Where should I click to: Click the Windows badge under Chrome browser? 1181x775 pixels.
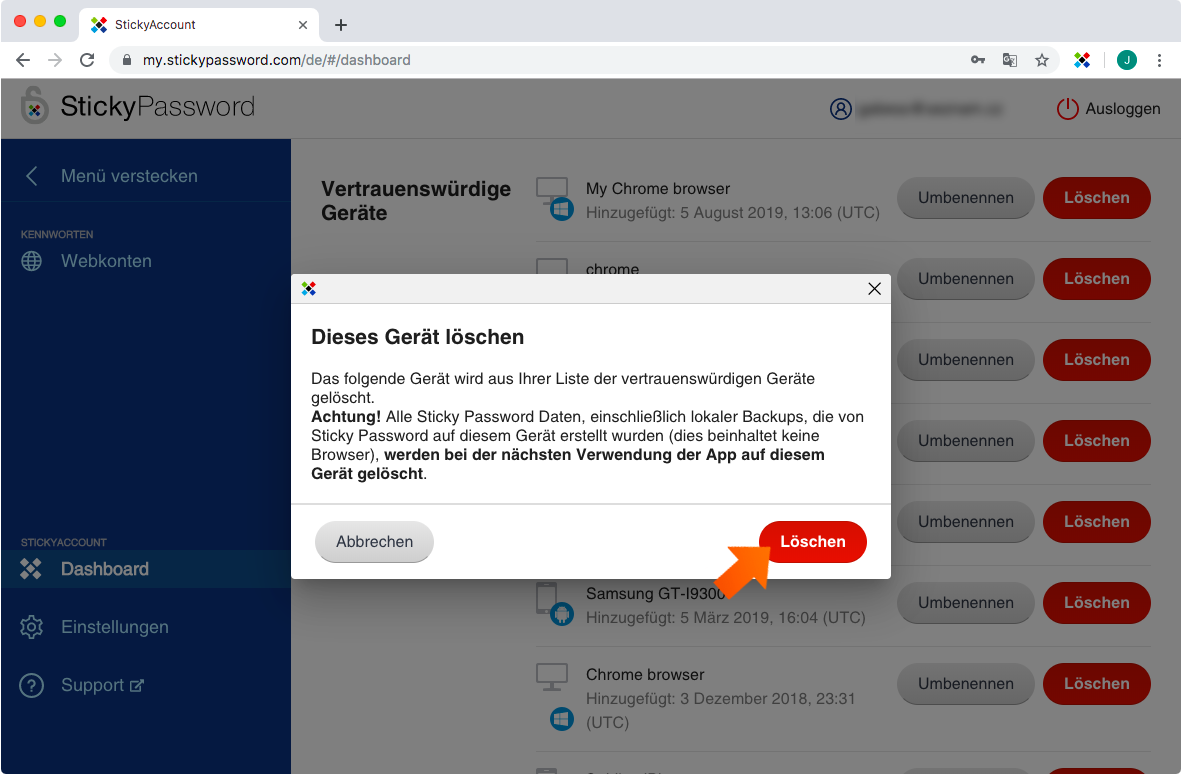click(562, 719)
